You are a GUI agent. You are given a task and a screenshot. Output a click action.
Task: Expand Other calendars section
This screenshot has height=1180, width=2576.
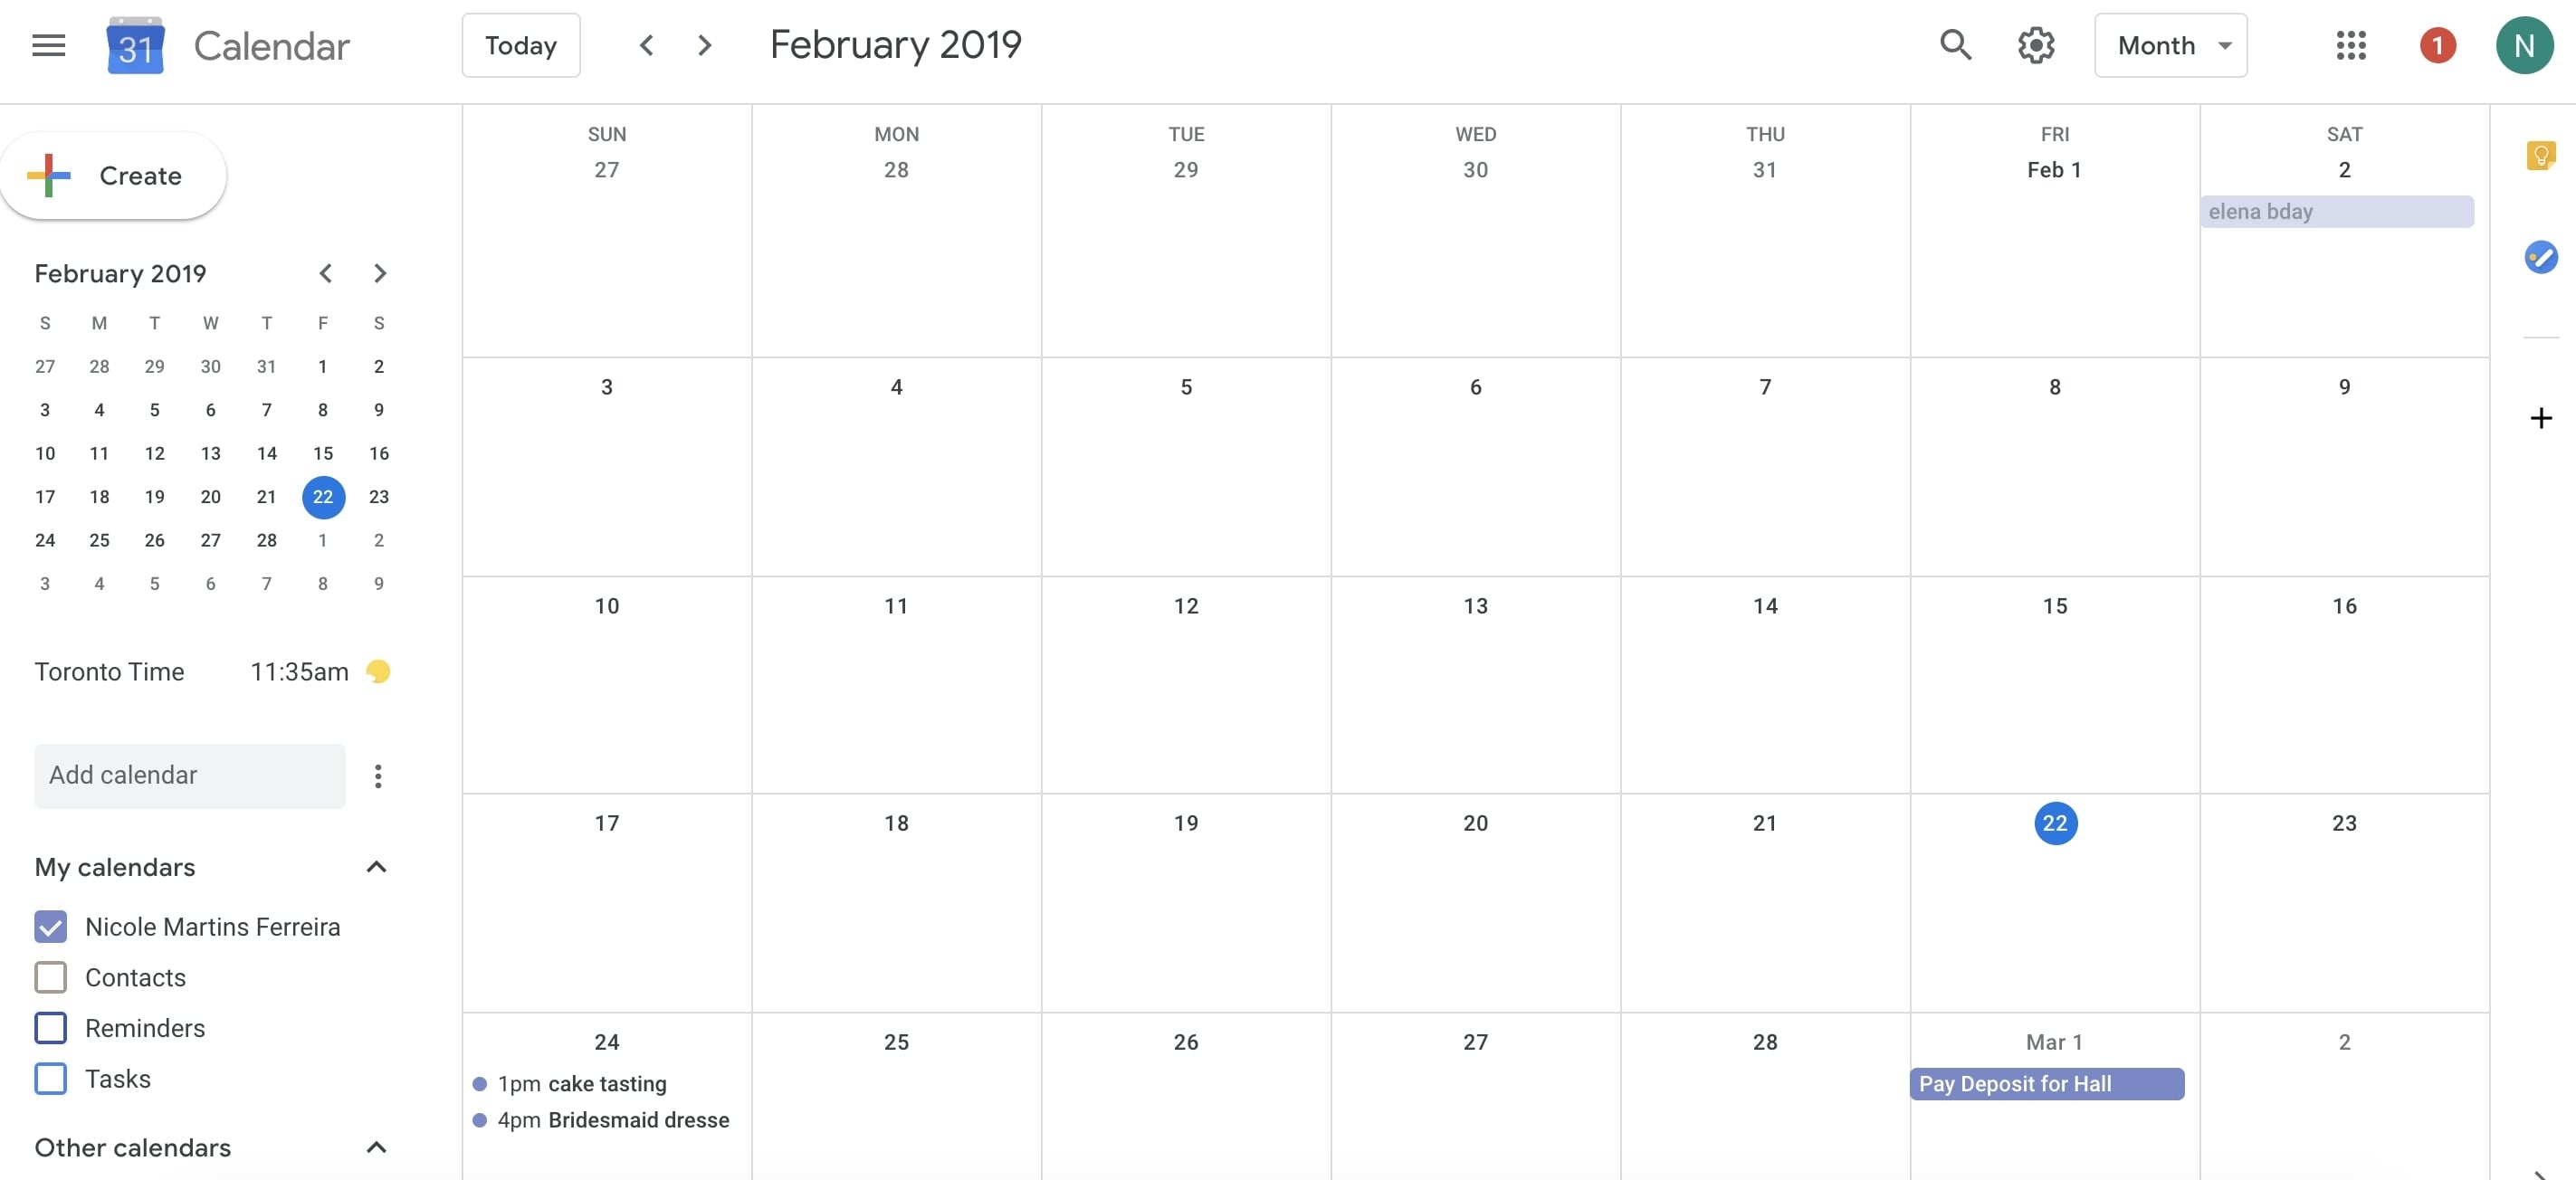(x=375, y=1147)
